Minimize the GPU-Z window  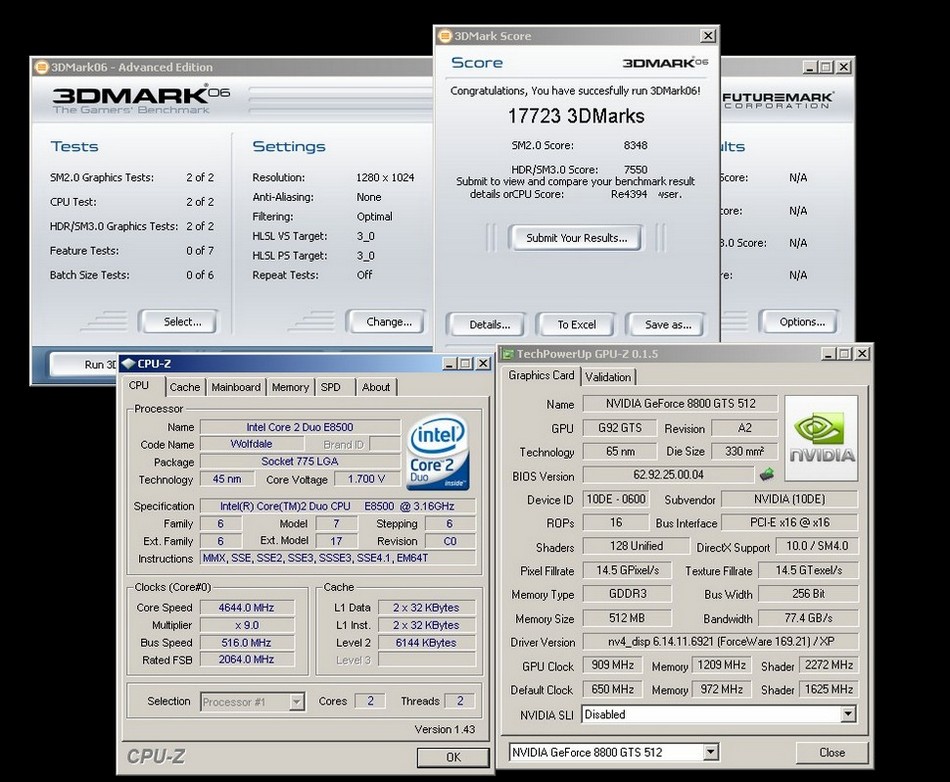(829, 354)
